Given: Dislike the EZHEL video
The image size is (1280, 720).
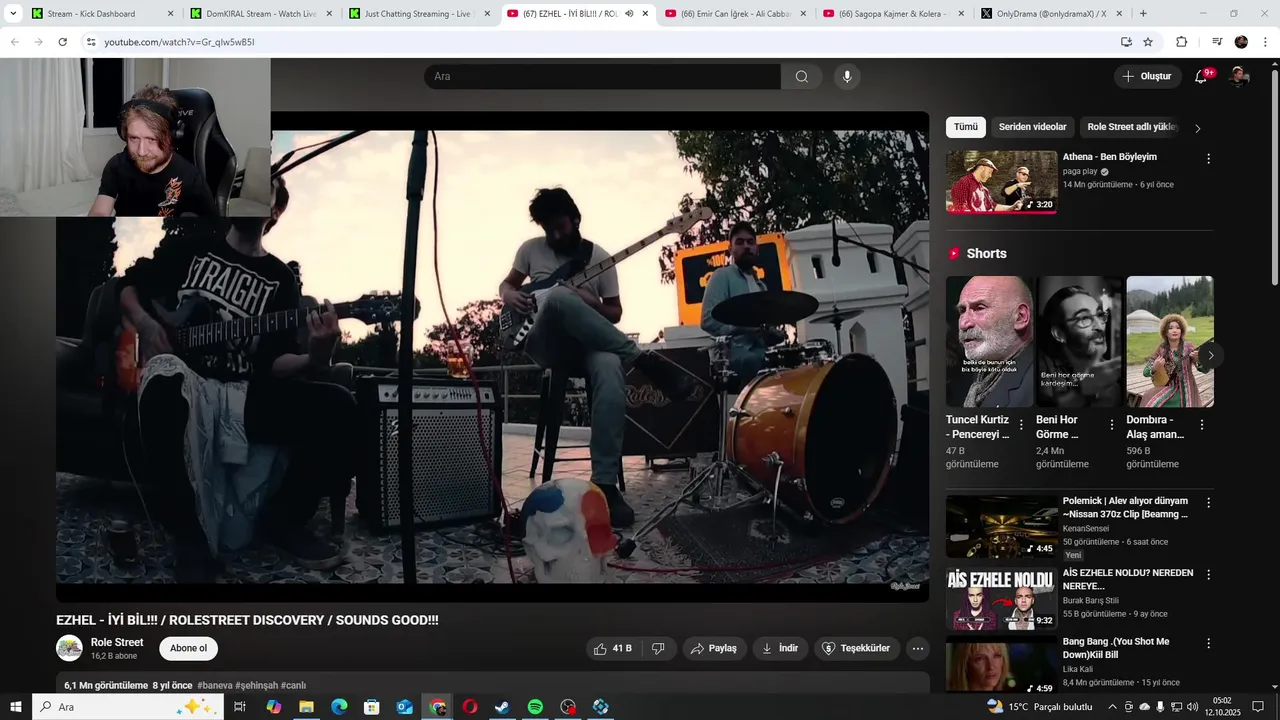Looking at the screenshot, I should pos(658,648).
